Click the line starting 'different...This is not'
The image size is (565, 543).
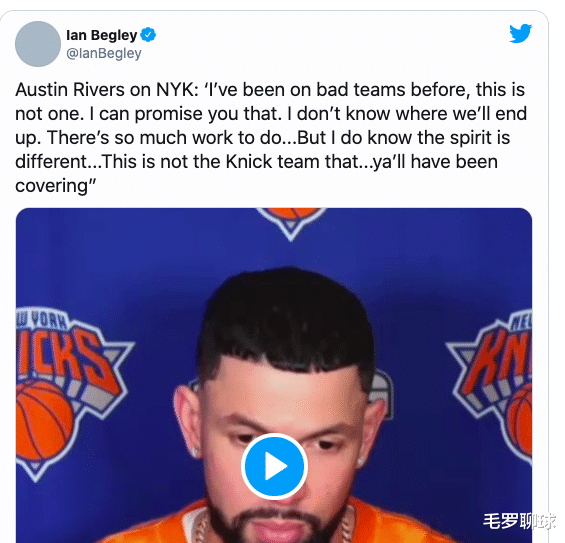click(x=257, y=162)
